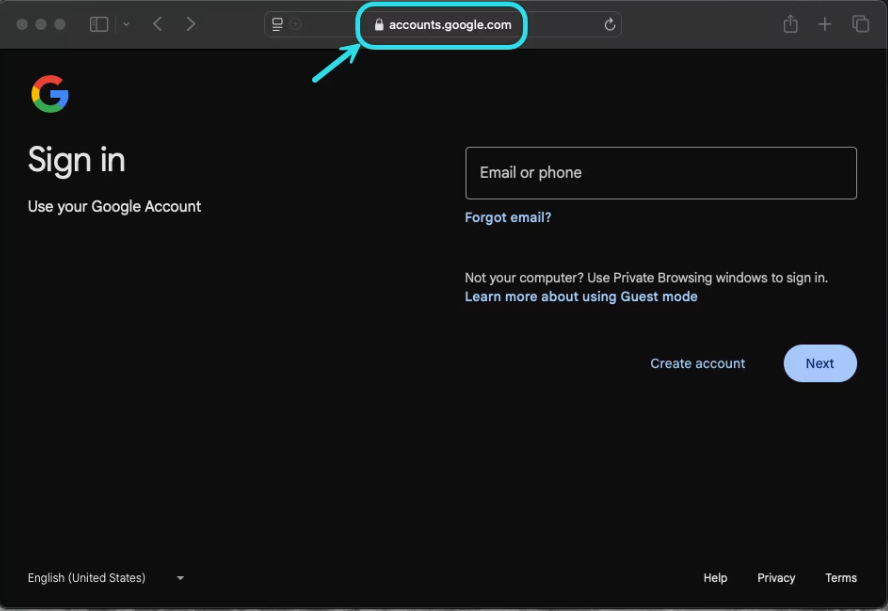888x611 pixels.
Task: Open the page reader menu icon
Action: pos(278,24)
